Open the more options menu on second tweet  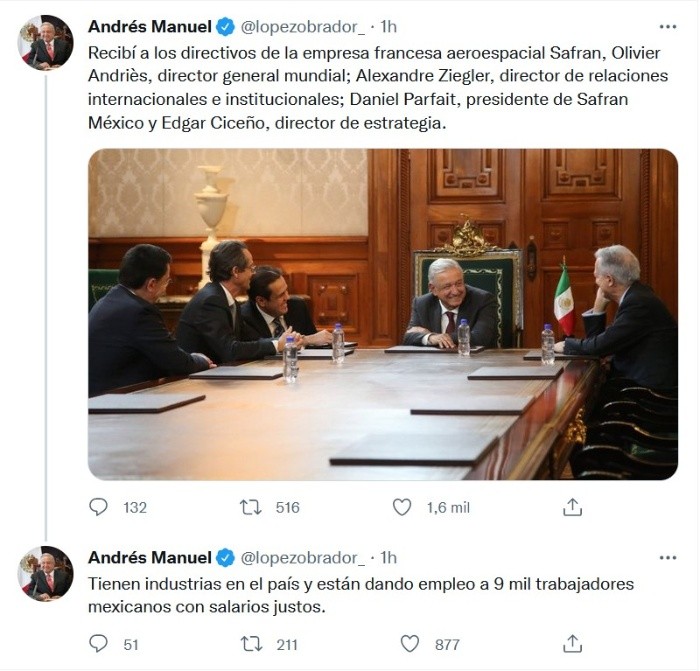(668, 558)
